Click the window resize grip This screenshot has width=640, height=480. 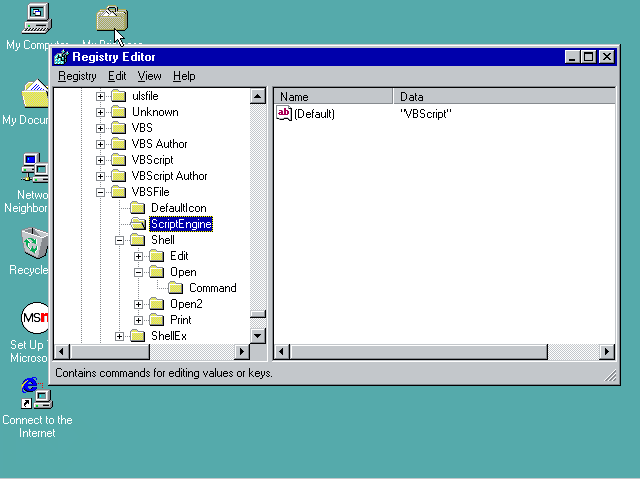610,375
